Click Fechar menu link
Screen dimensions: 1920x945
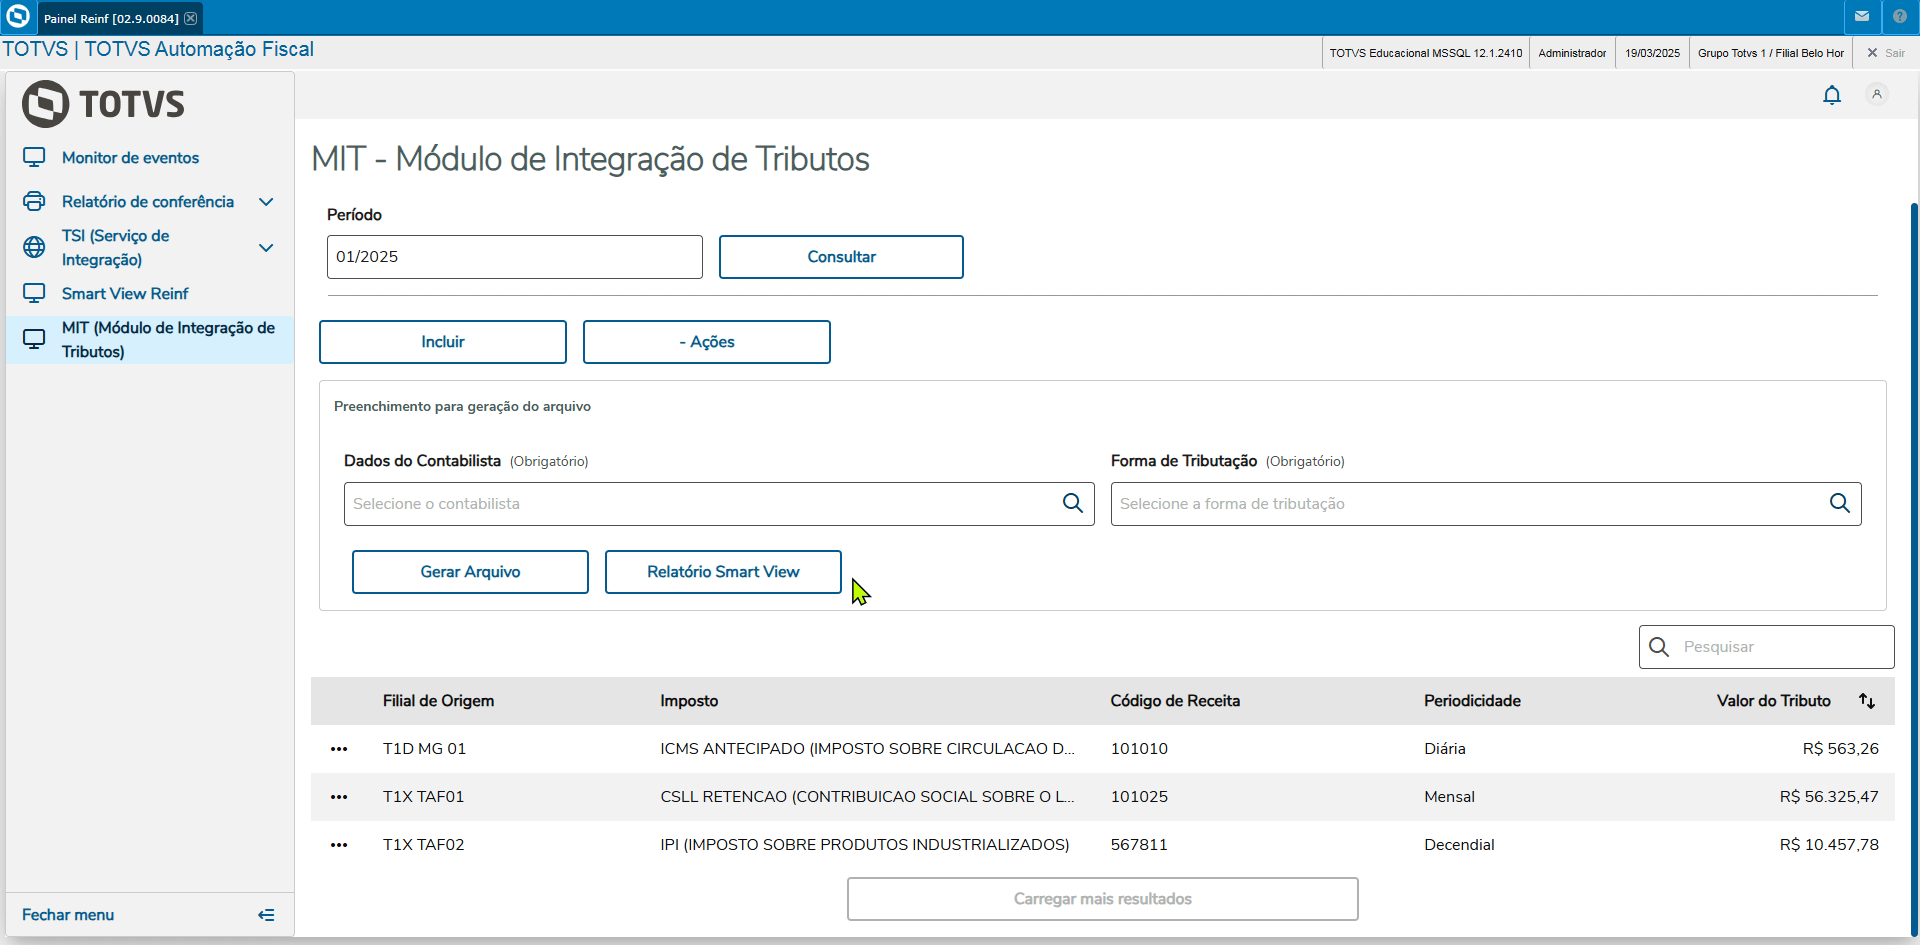coord(68,915)
